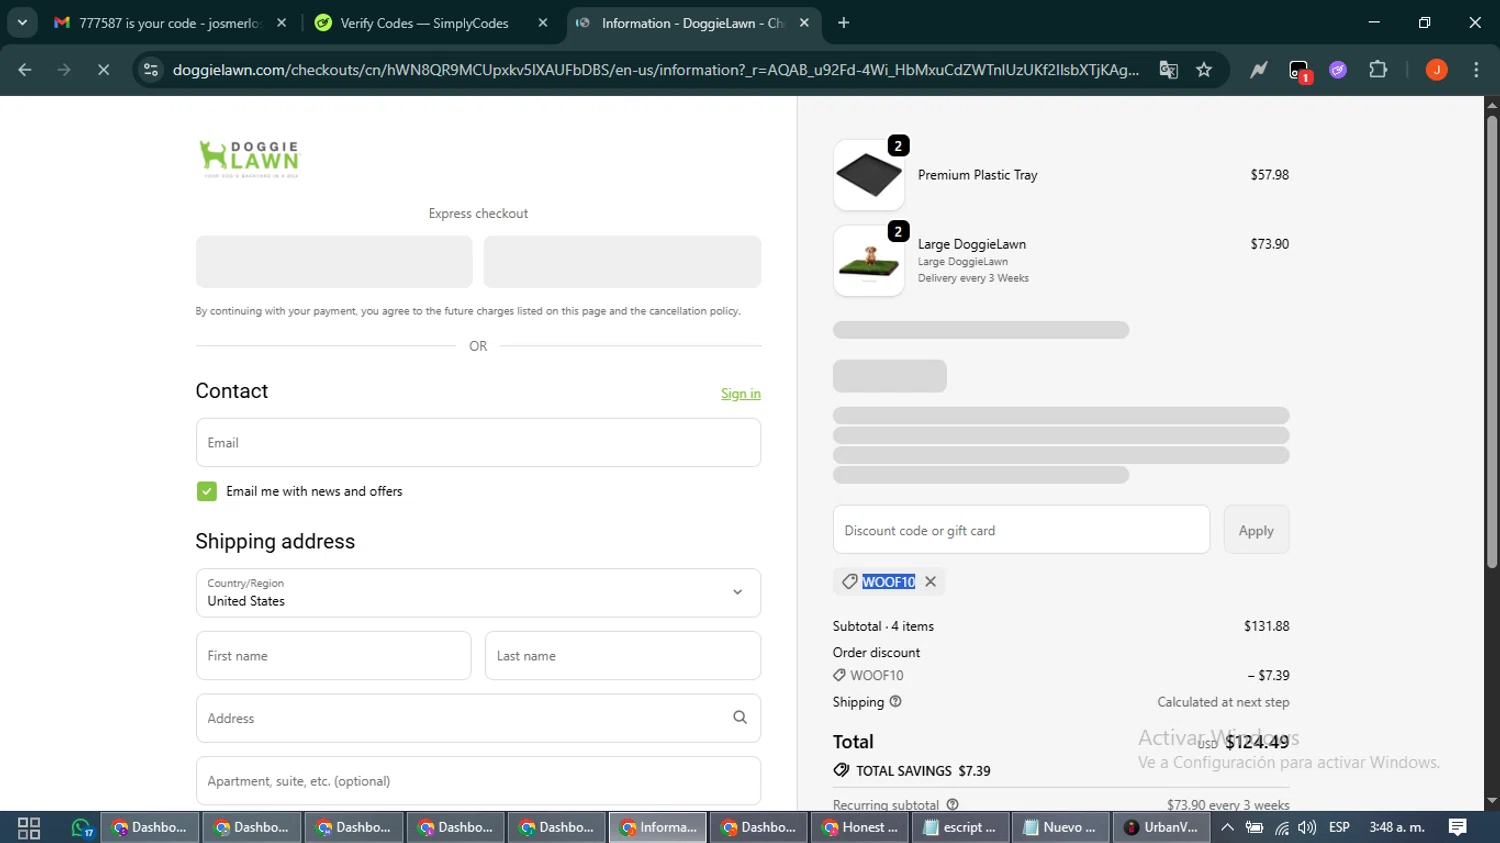View site information icon in address bar

[x=151, y=69]
